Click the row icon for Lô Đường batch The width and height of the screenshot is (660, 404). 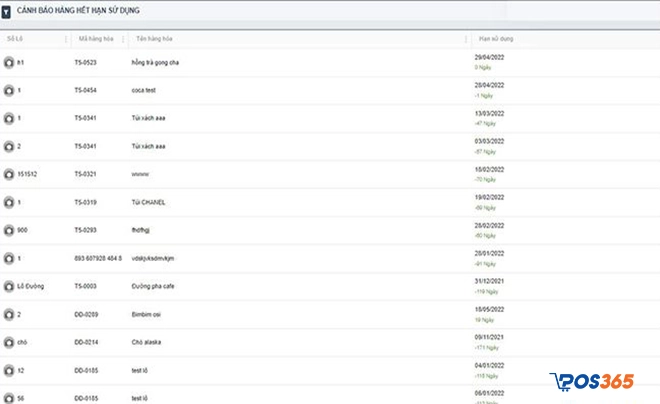tap(9, 286)
